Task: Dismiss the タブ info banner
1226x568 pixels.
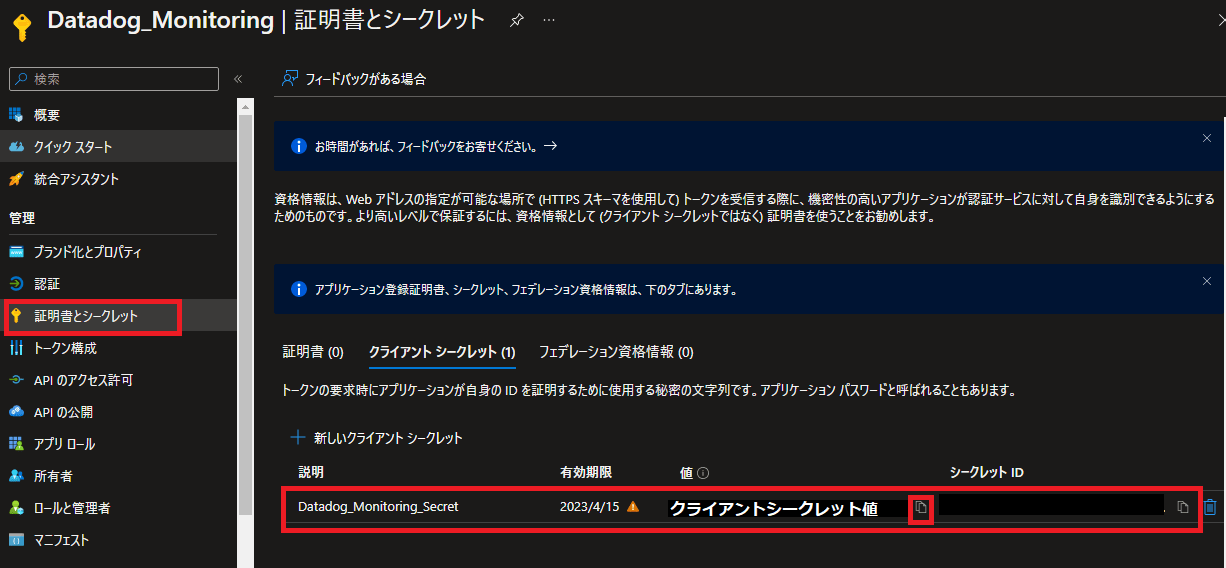Action: point(1207,281)
